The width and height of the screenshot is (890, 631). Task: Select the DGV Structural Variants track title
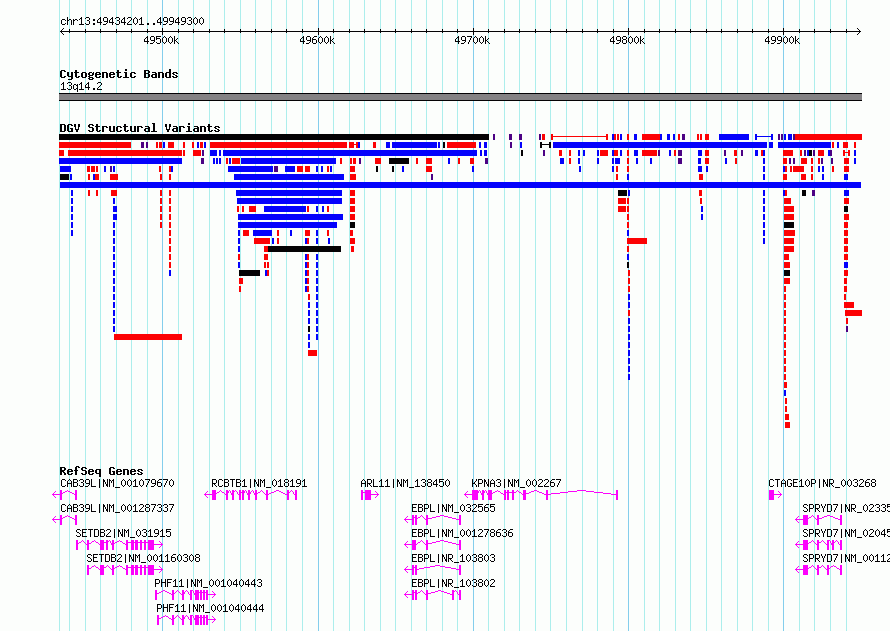click(140, 128)
